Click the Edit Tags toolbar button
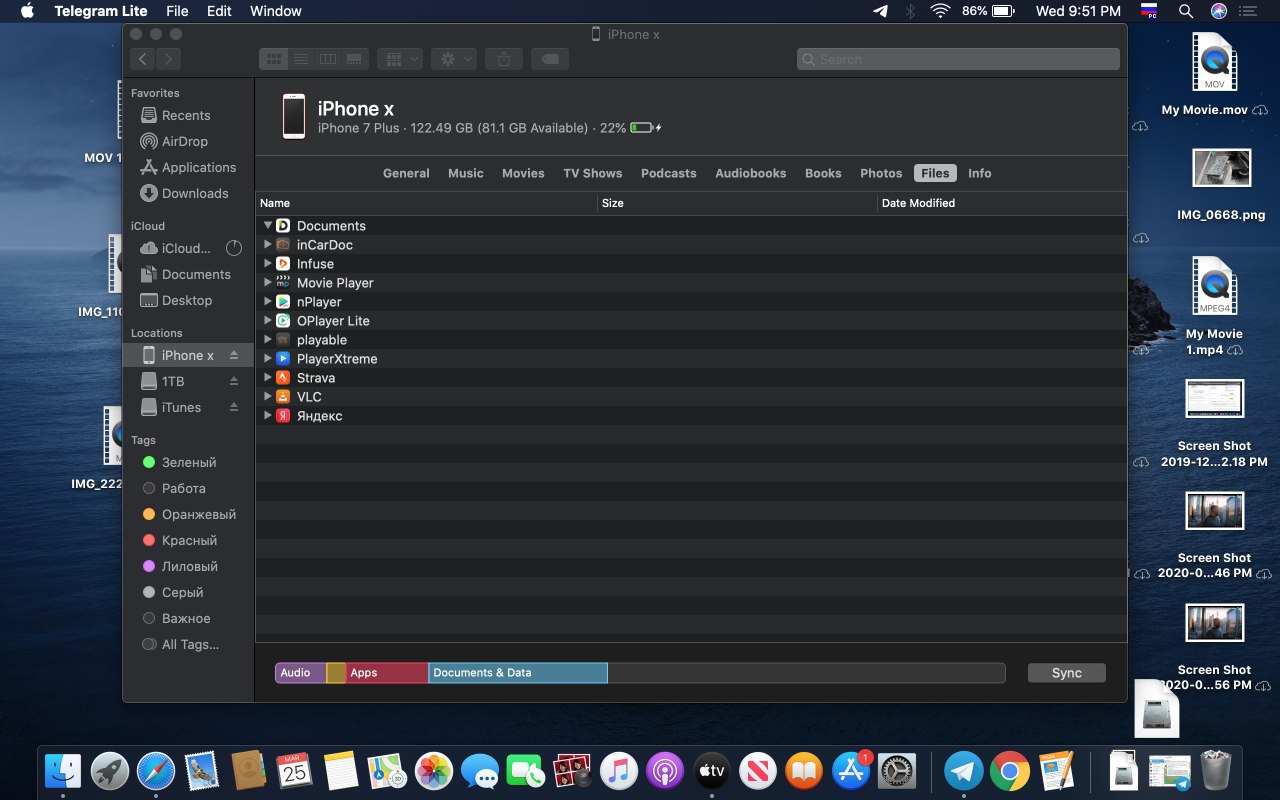This screenshot has width=1280, height=800. coord(549,59)
